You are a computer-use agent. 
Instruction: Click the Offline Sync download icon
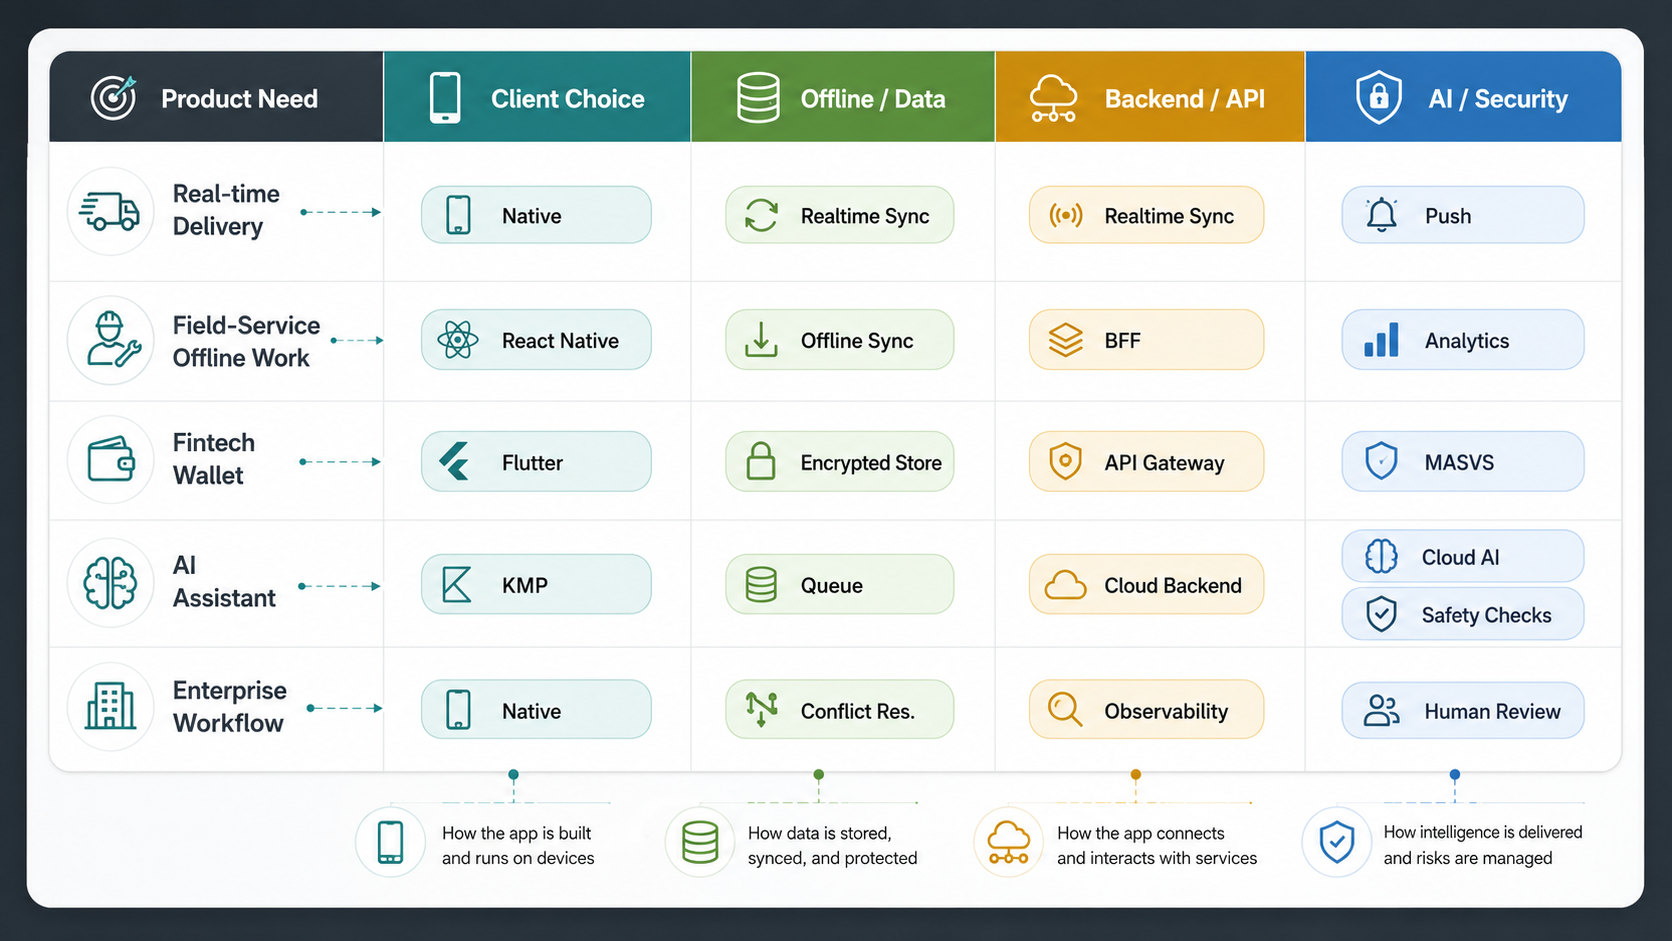pos(761,340)
